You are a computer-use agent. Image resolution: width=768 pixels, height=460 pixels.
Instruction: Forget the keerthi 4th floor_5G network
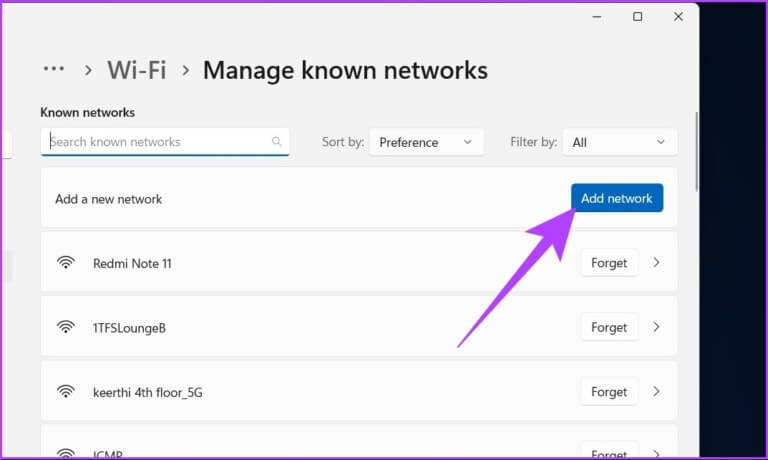point(609,392)
